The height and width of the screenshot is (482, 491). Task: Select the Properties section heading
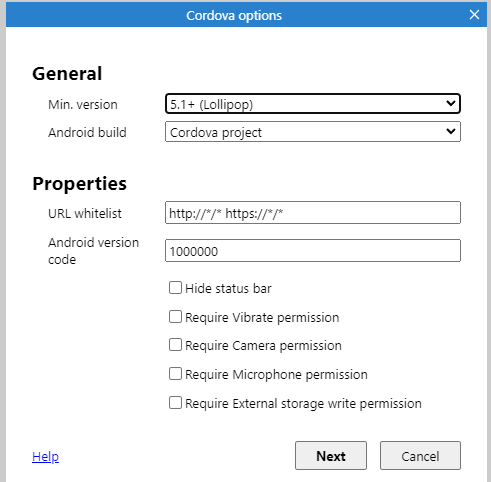pyautogui.click(x=79, y=184)
